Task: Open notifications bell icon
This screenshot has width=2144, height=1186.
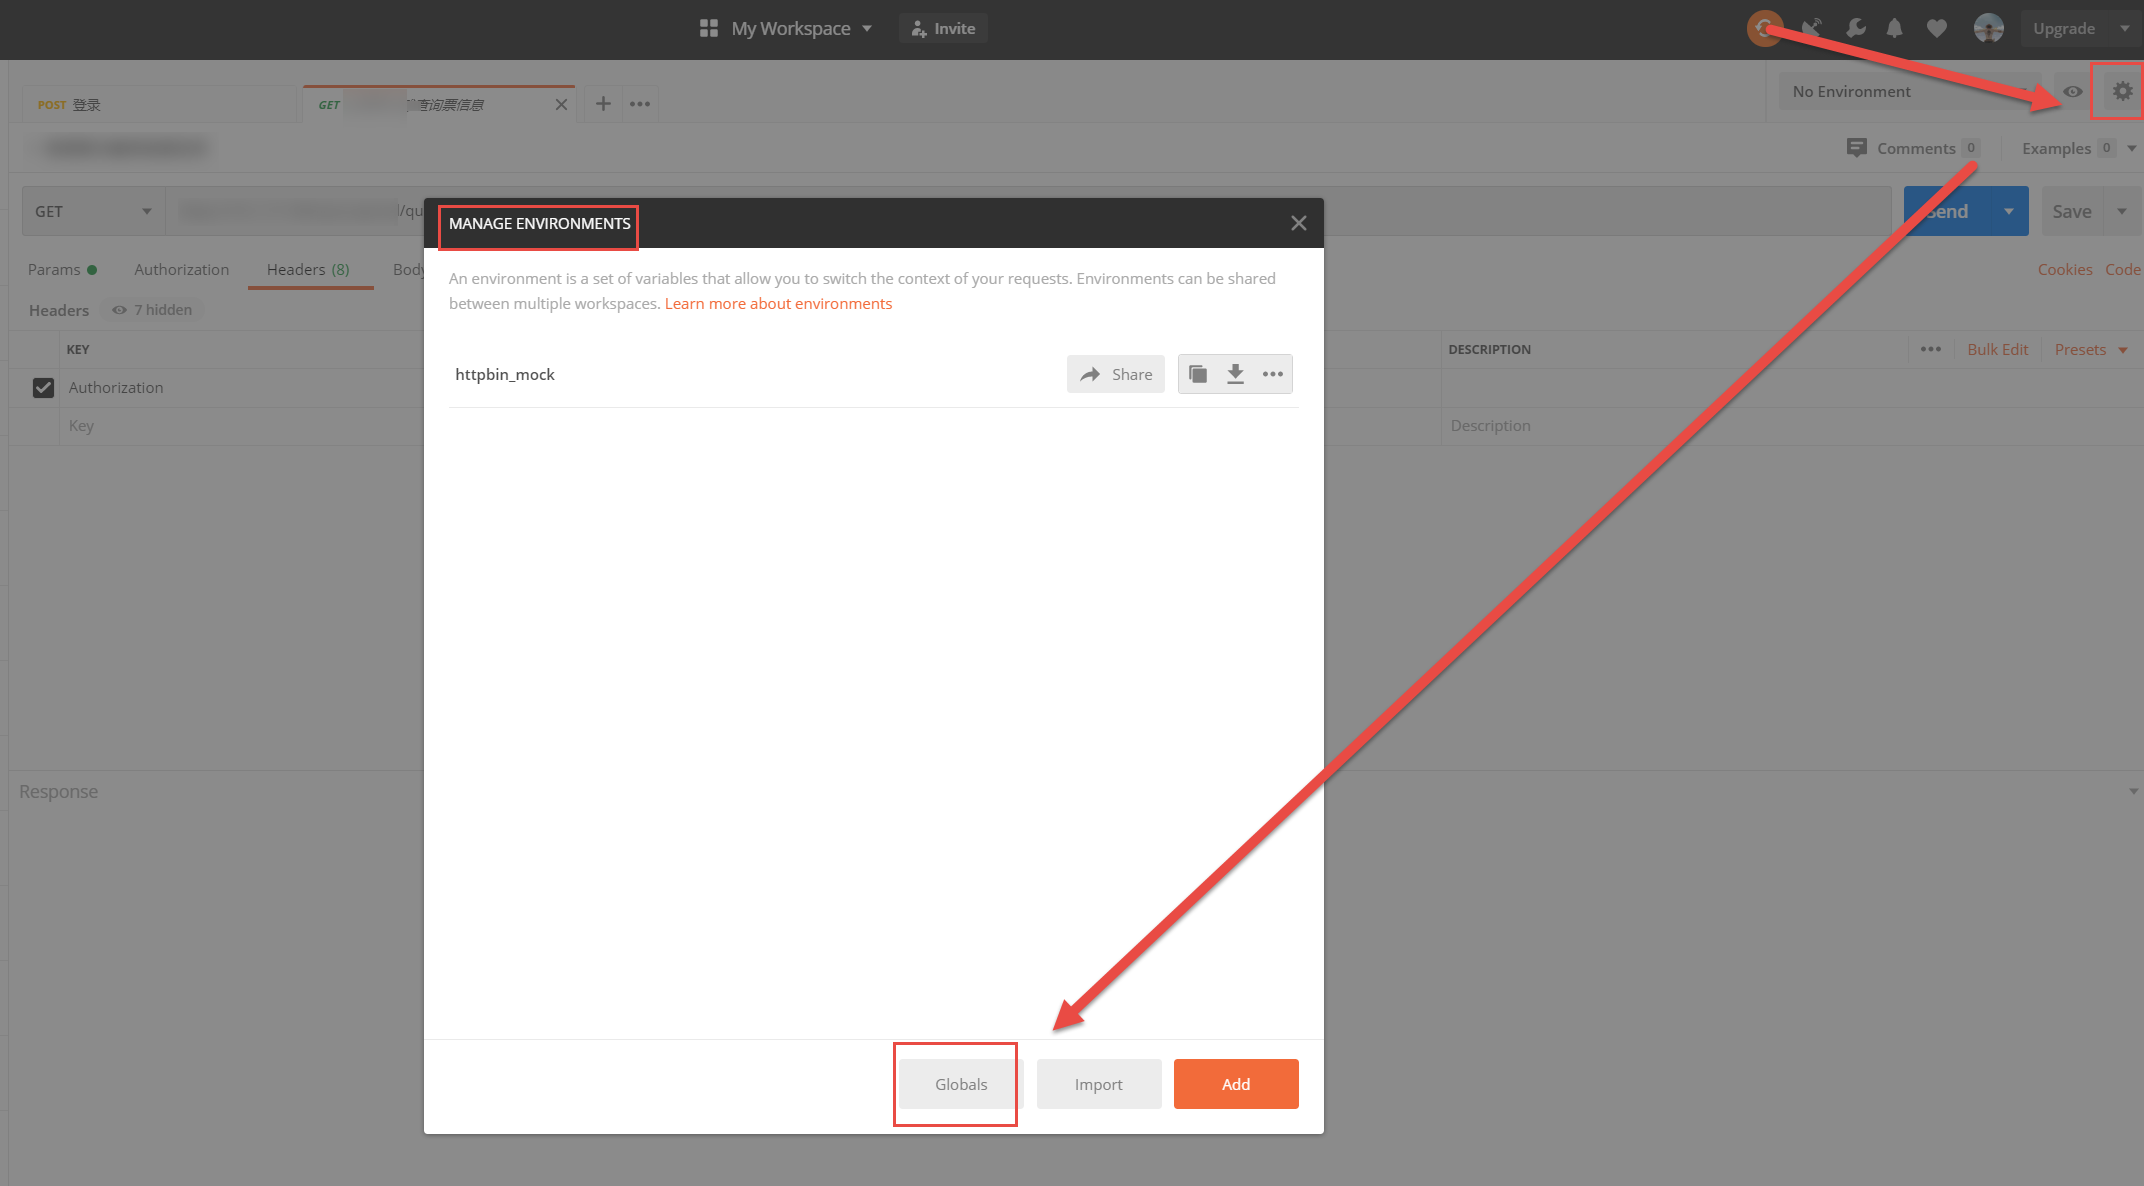Action: click(1894, 28)
